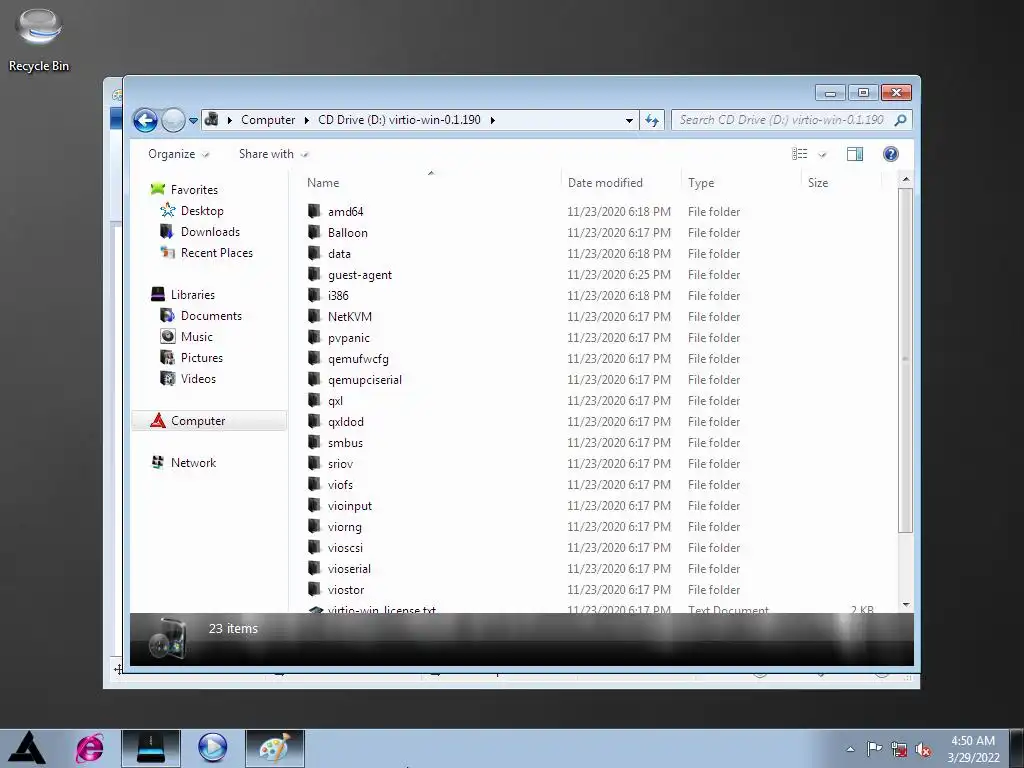Open the Start menu button
1024x768 pixels.
27,748
